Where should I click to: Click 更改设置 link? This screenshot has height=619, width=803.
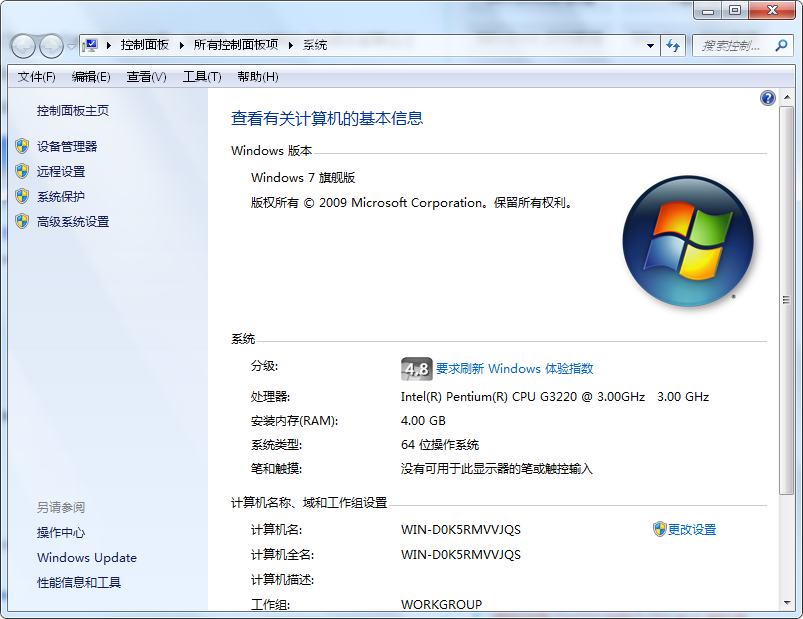pyautogui.click(x=692, y=529)
